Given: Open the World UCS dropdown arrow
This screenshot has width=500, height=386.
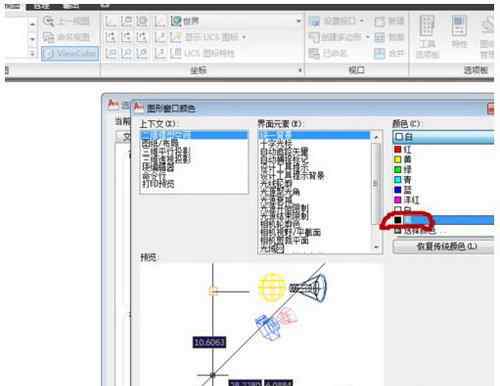Looking at the screenshot, I should point(298,21).
